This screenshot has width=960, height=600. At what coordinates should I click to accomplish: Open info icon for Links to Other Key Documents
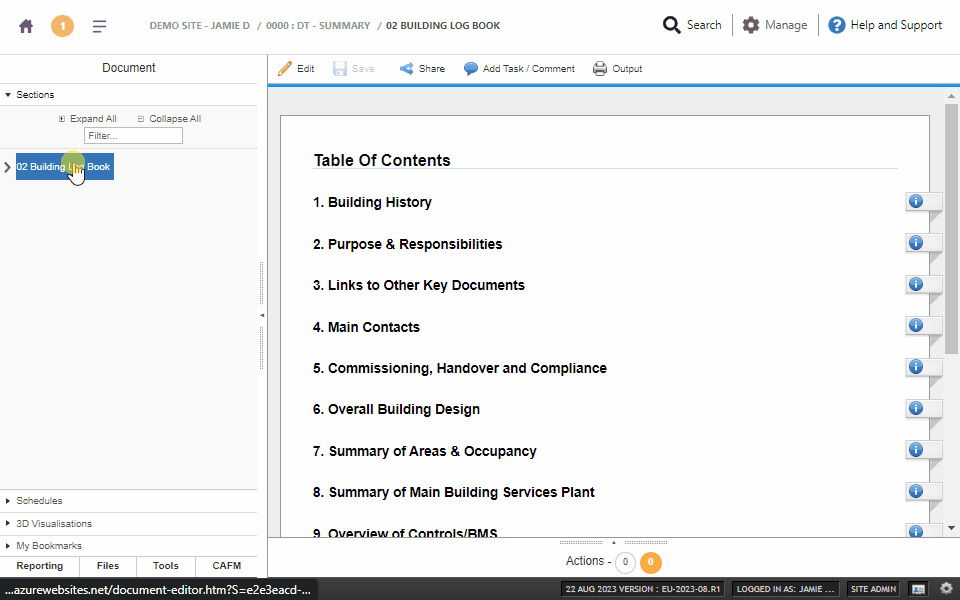pos(915,283)
